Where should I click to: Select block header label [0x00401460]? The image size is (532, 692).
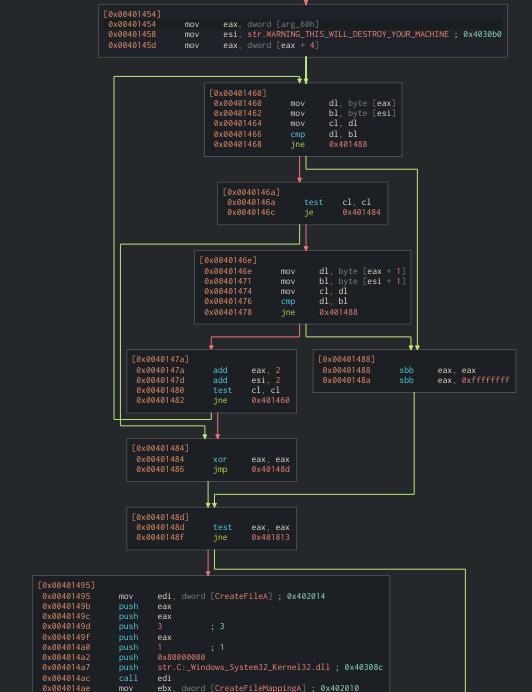tap(238, 93)
